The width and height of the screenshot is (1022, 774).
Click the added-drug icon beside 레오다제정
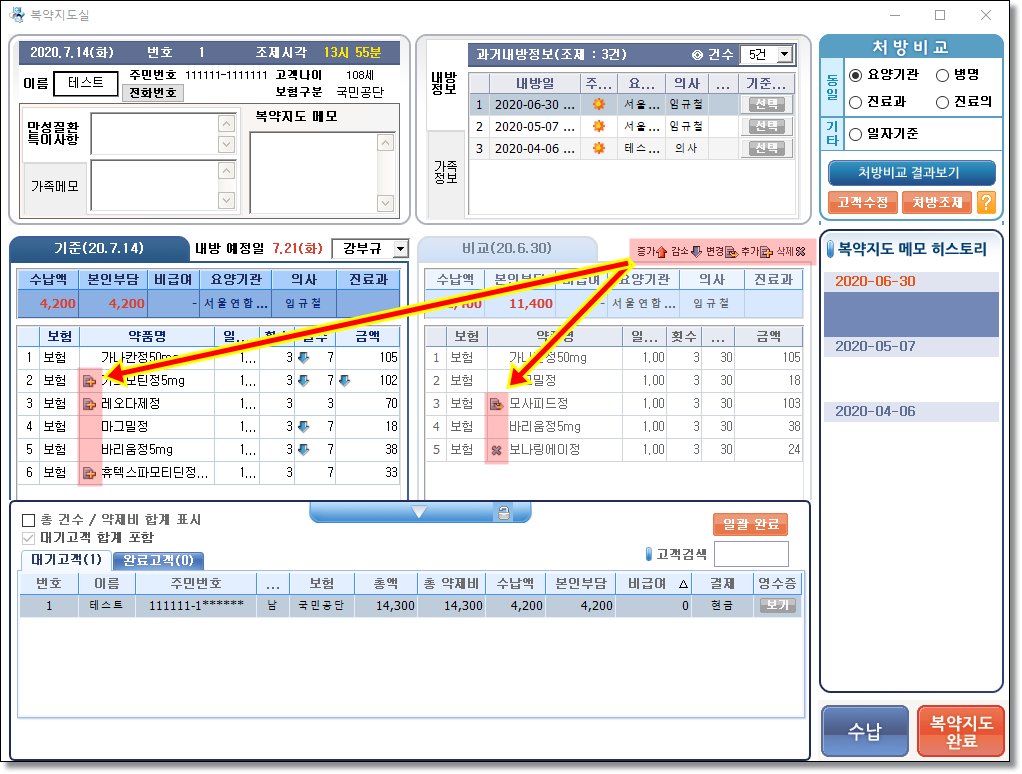click(90, 404)
